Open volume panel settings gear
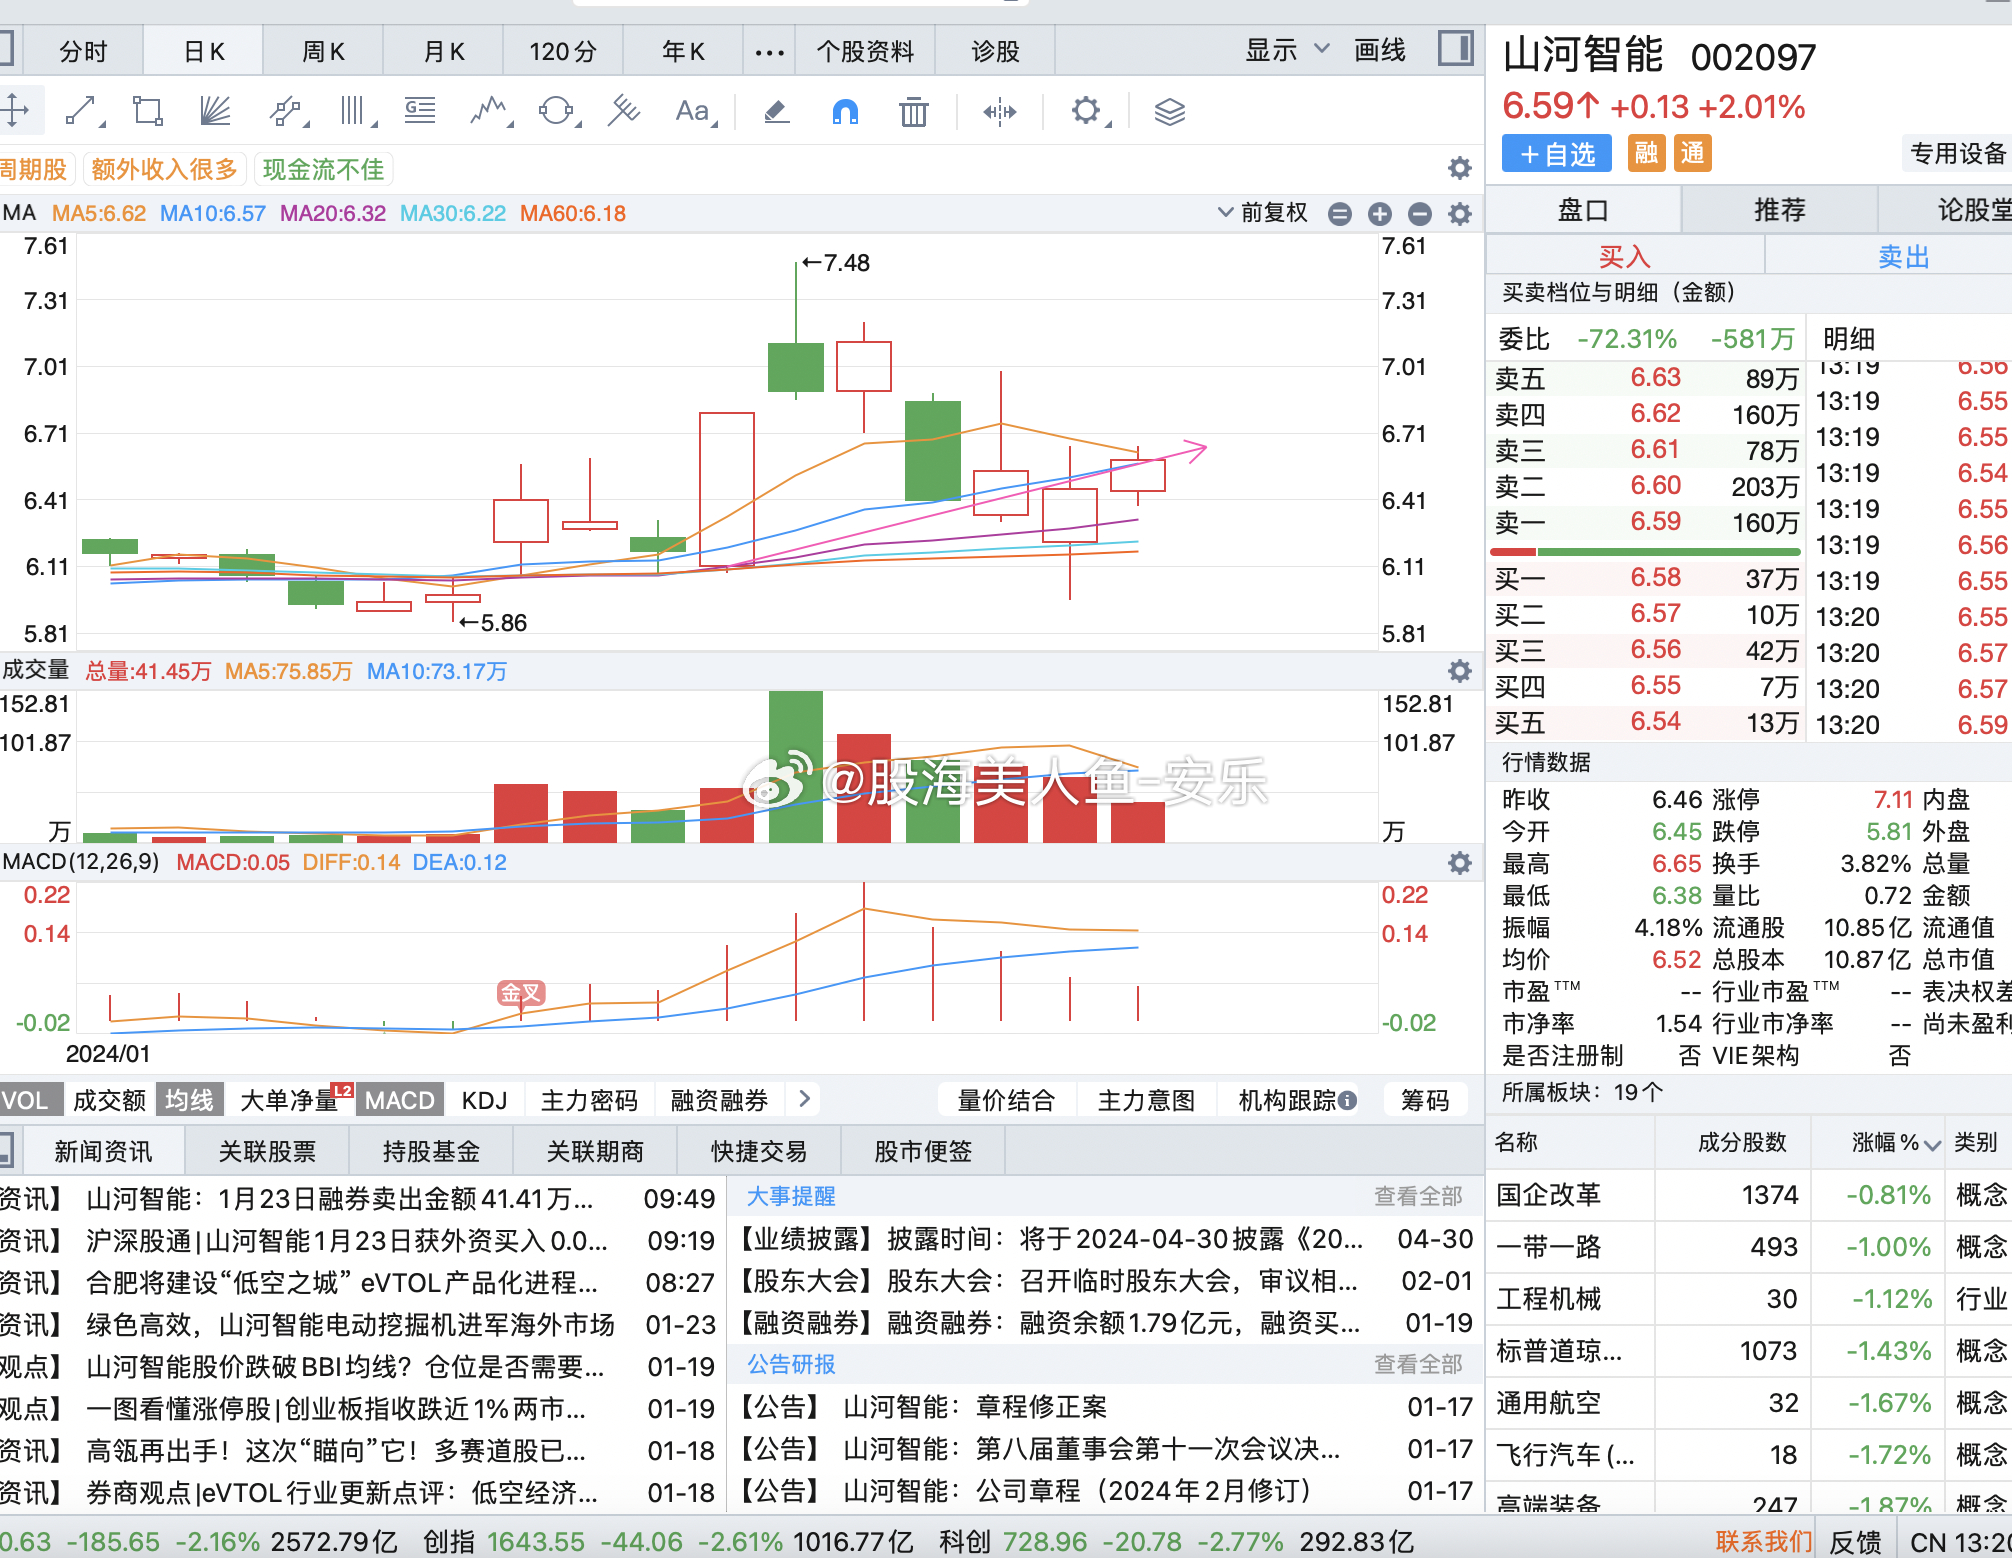Screen dimensions: 2012x1558 pyautogui.click(x=1460, y=671)
